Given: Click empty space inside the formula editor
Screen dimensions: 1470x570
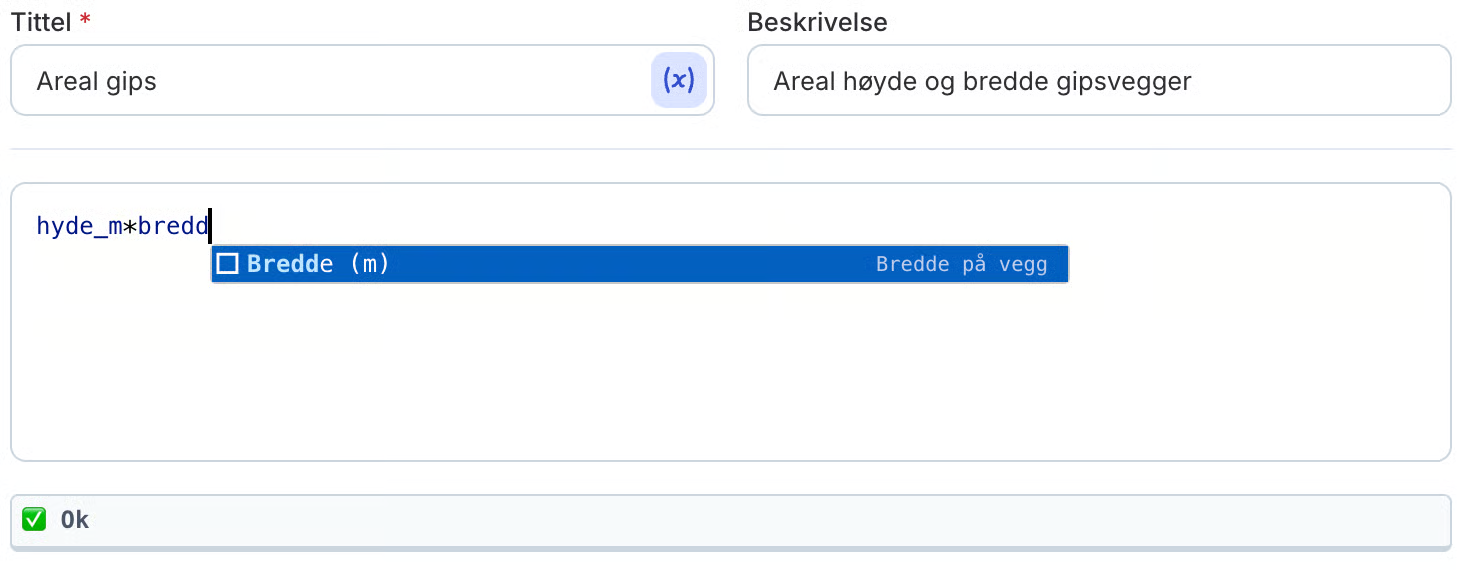Looking at the screenshot, I should 730,380.
